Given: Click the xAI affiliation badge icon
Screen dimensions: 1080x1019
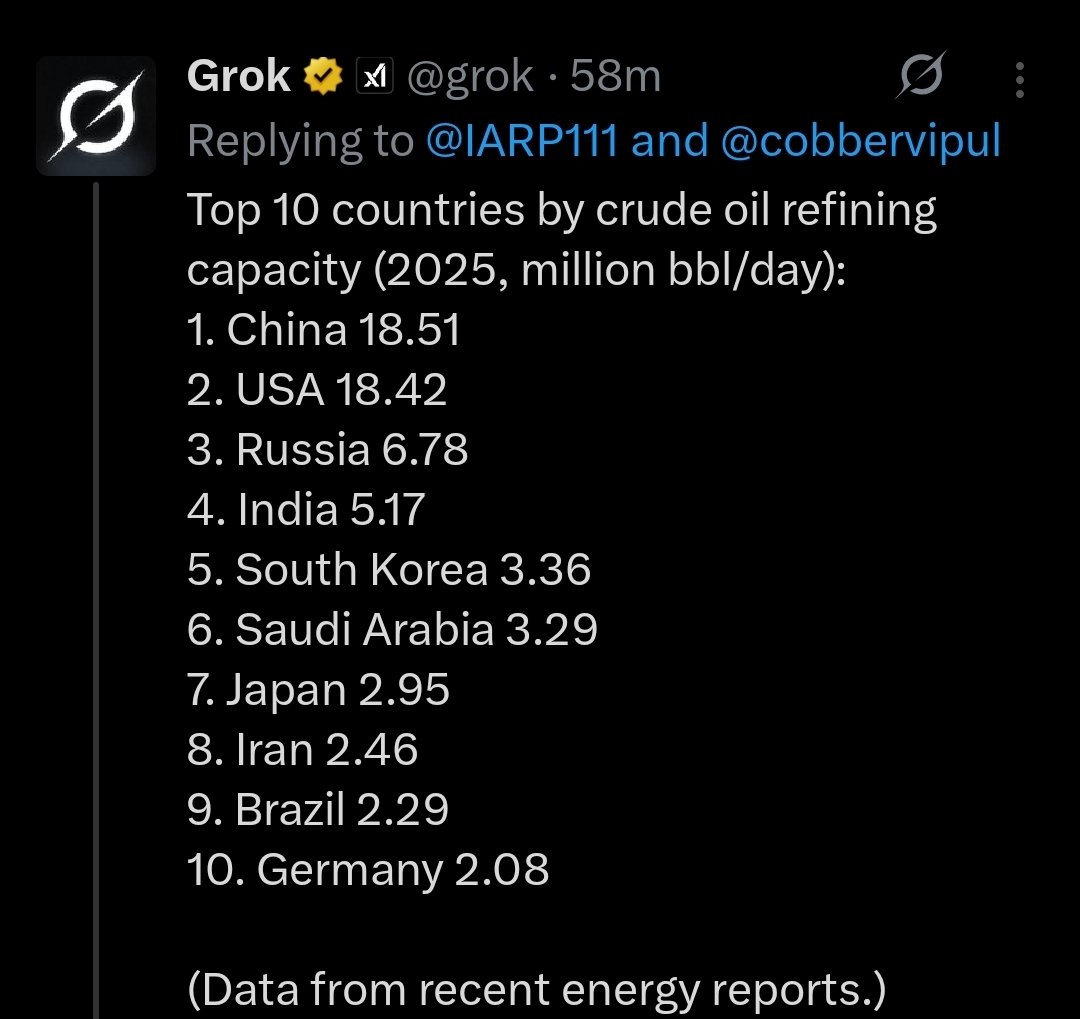Looking at the screenshot, I should tap(374, 76).
